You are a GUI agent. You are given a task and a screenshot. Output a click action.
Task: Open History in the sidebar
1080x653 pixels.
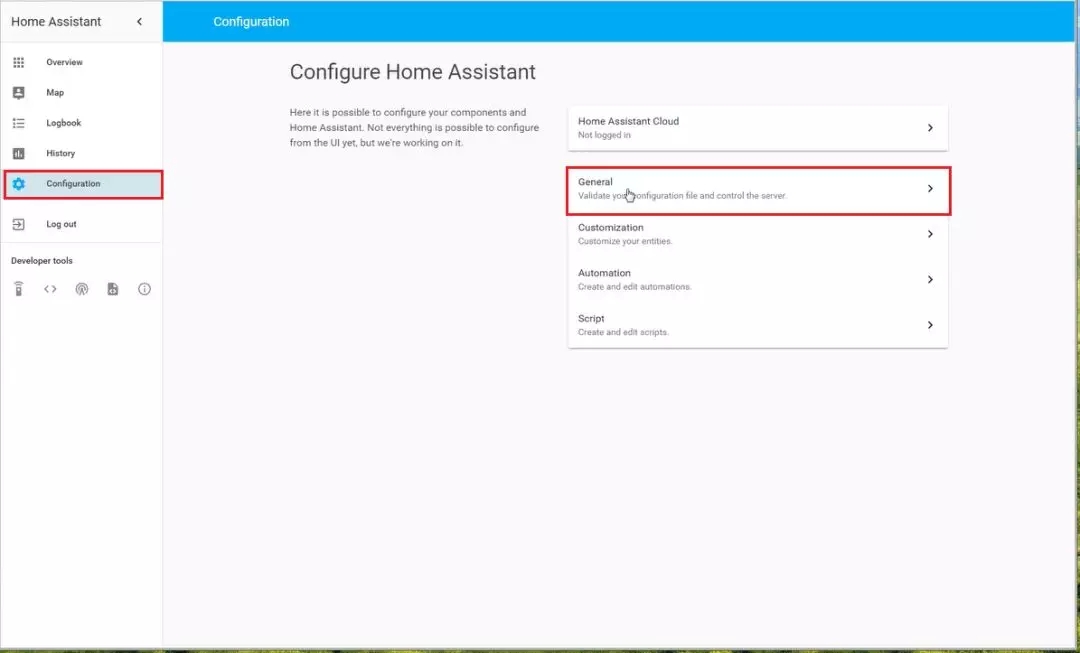pyautogui.click(x=81, y=154)
